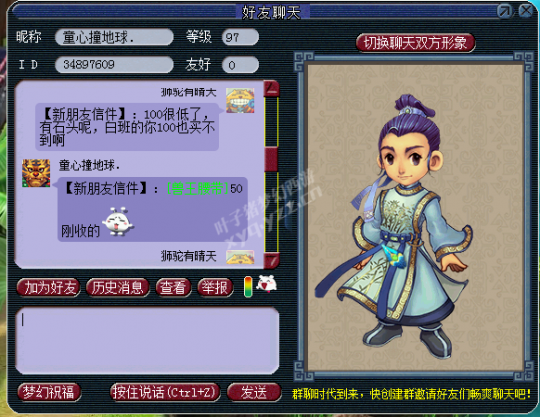Viewport: 540px width, 417px height.
Task: Click the green-to-red signal level indicator
Action: coord(248,286)
